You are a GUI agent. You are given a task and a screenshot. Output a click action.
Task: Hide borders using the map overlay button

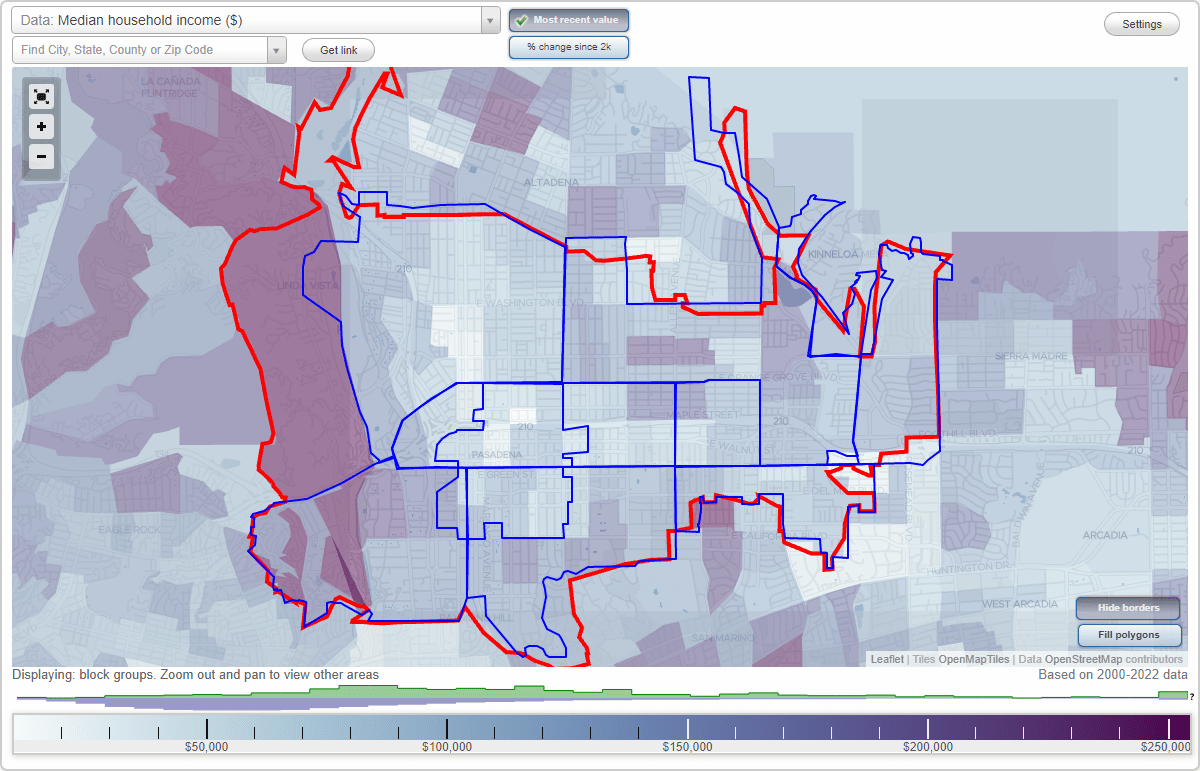point(1127,608)
